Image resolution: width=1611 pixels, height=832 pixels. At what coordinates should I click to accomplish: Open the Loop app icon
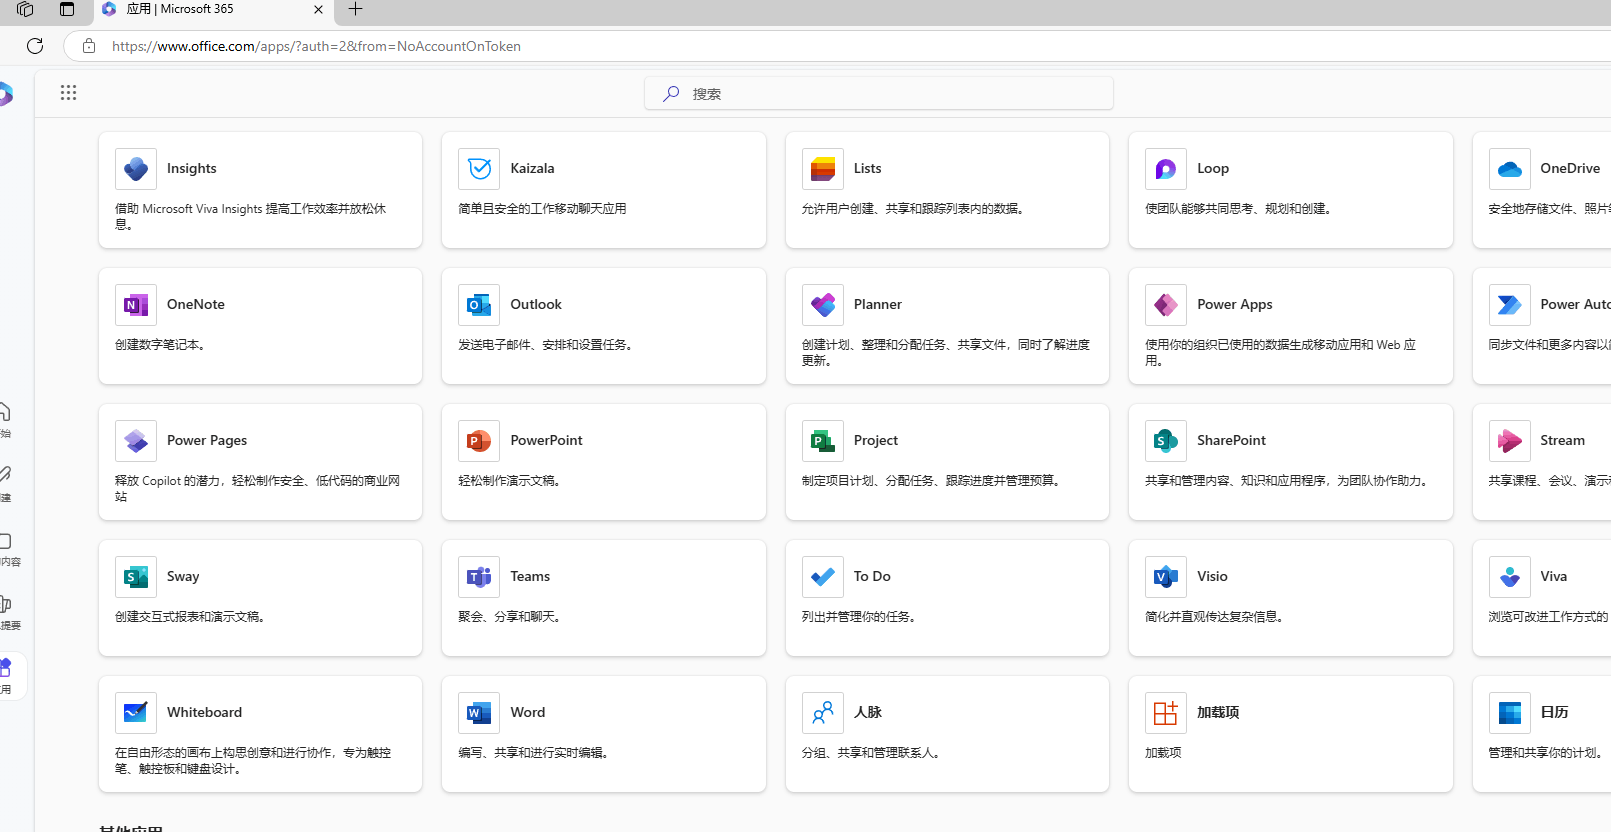coord(1166,169)
